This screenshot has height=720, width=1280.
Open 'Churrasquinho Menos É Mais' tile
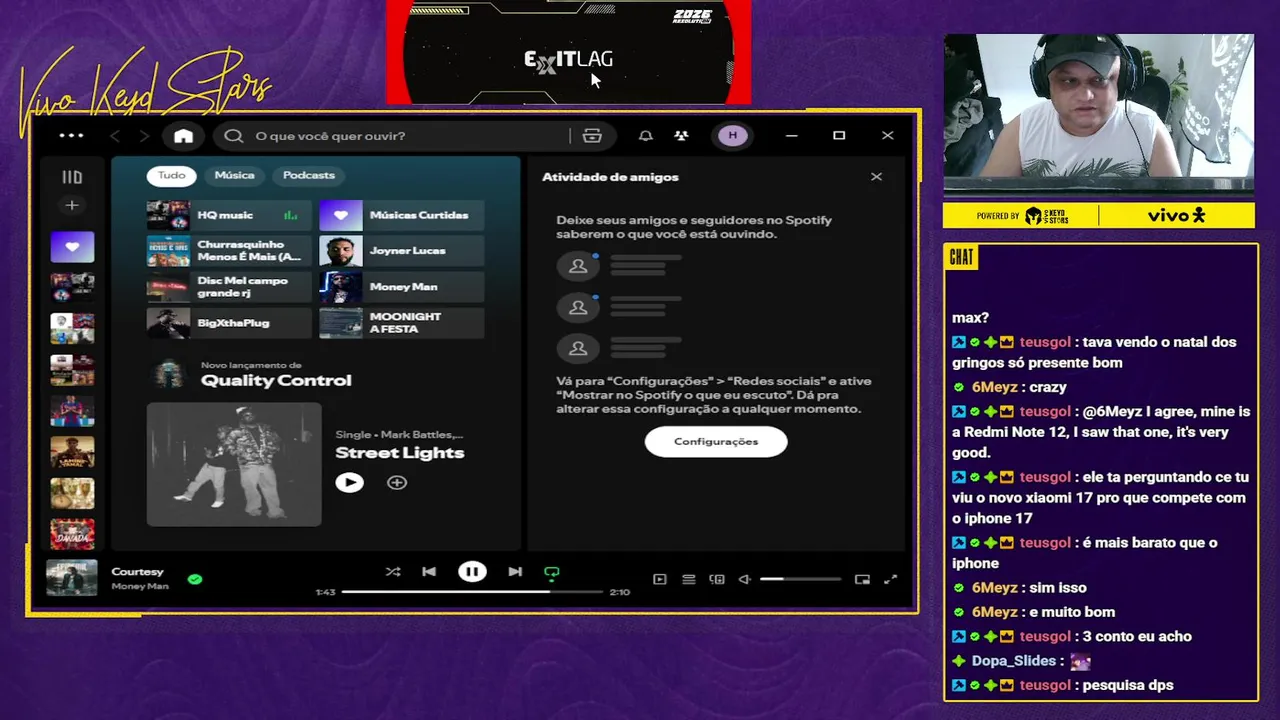coord(229,251)
